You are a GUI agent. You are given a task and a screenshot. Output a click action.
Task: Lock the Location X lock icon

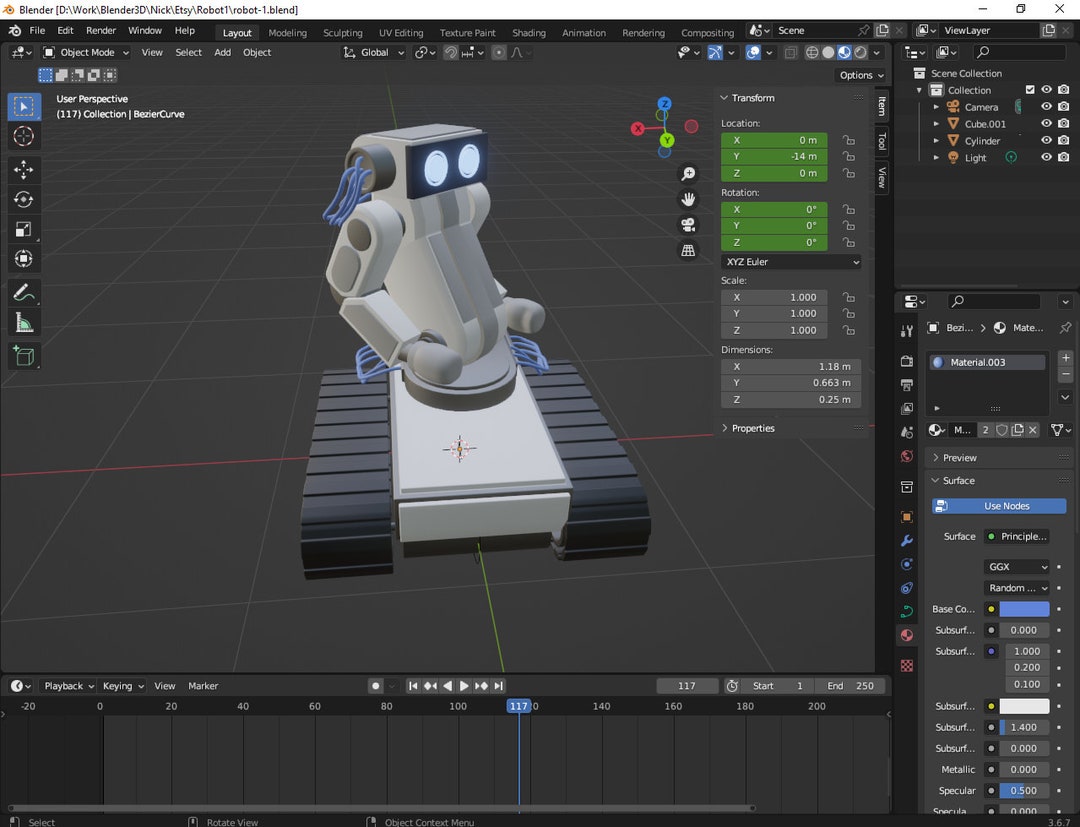(x=849, y=140)
